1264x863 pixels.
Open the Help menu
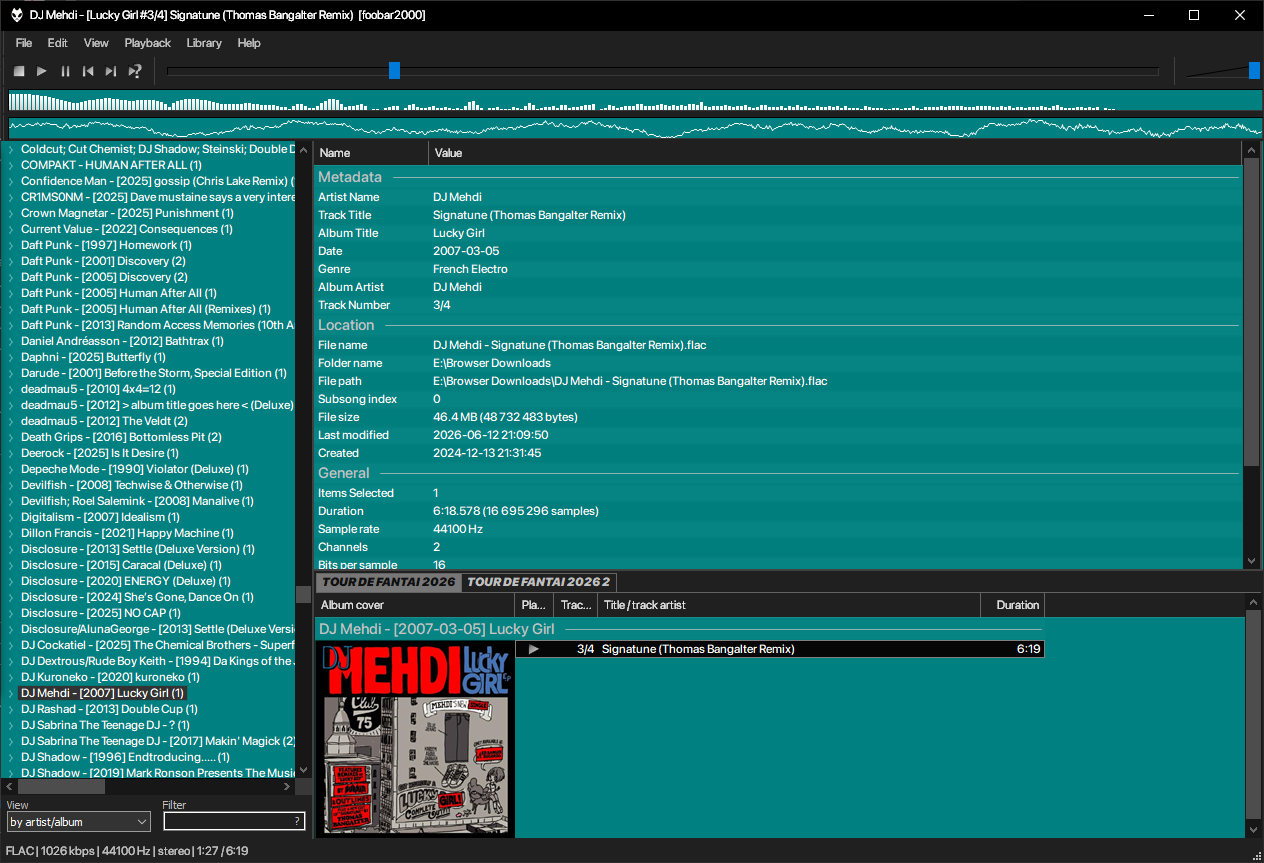[249, 43]
